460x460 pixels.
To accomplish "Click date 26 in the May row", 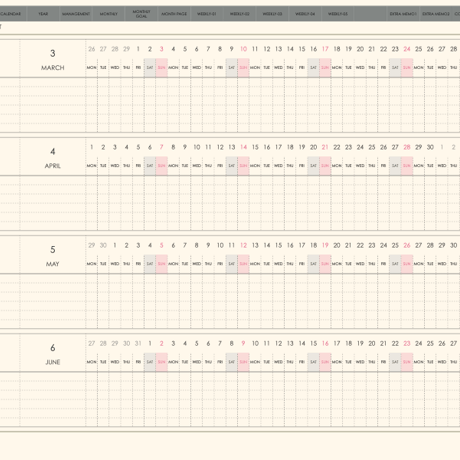I will pyautogui.click(x=407, y=245).
